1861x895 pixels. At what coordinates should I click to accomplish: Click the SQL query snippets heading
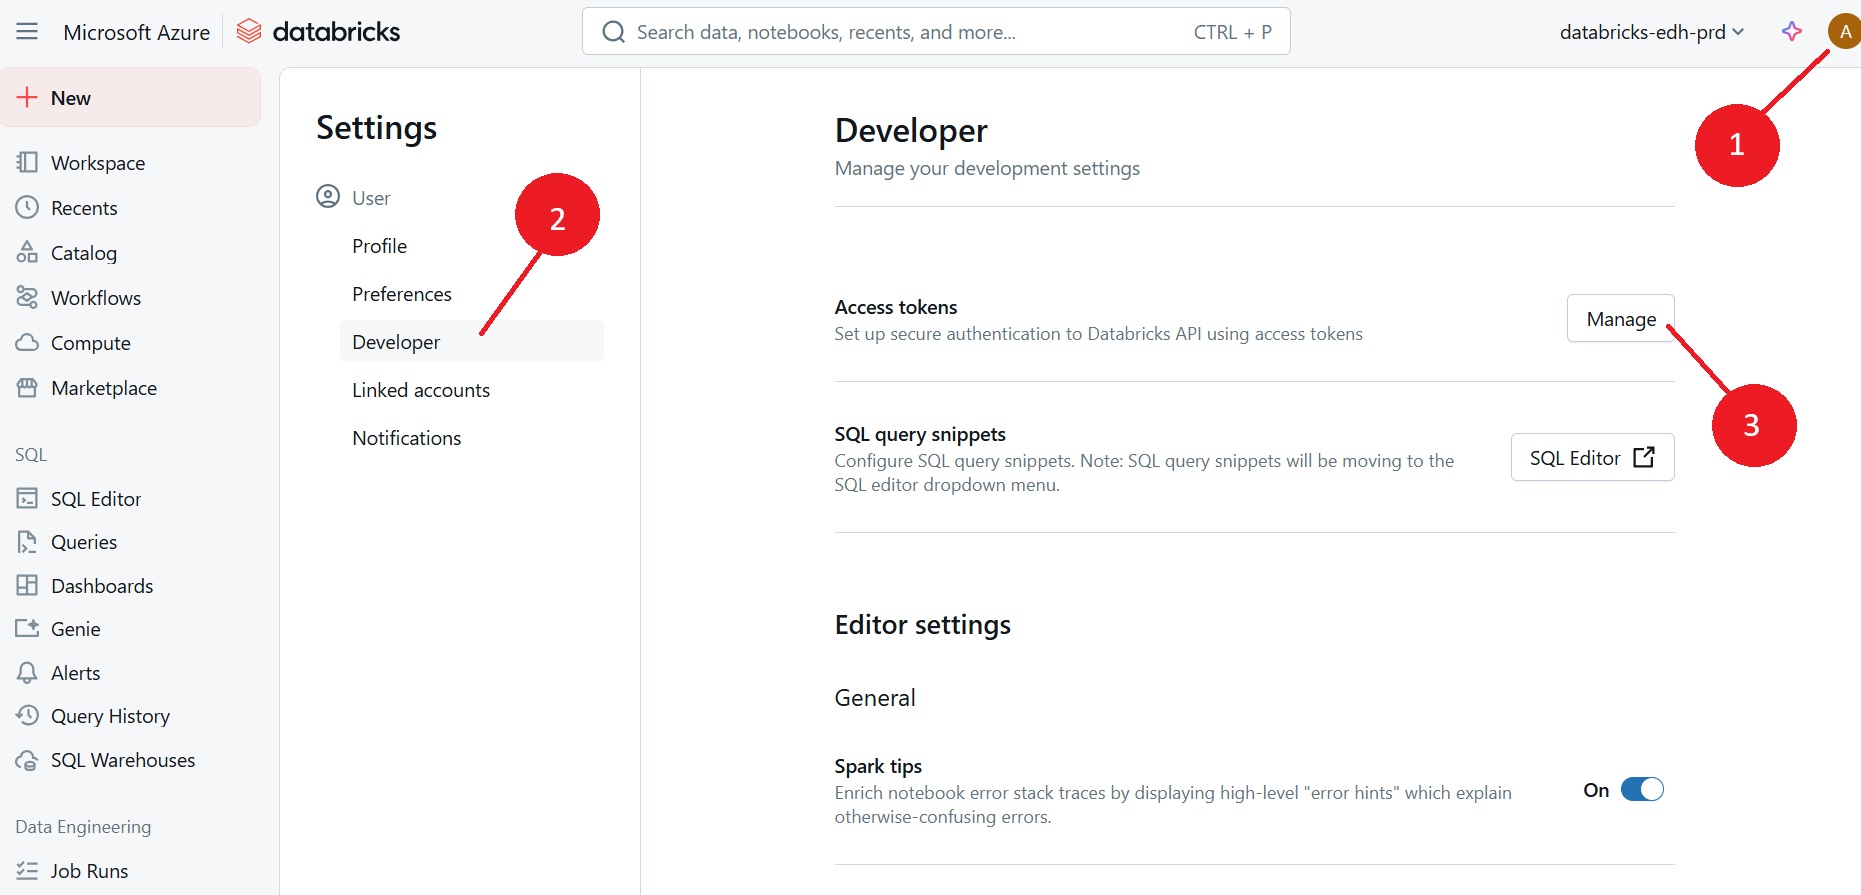click(x=920, y=434)
